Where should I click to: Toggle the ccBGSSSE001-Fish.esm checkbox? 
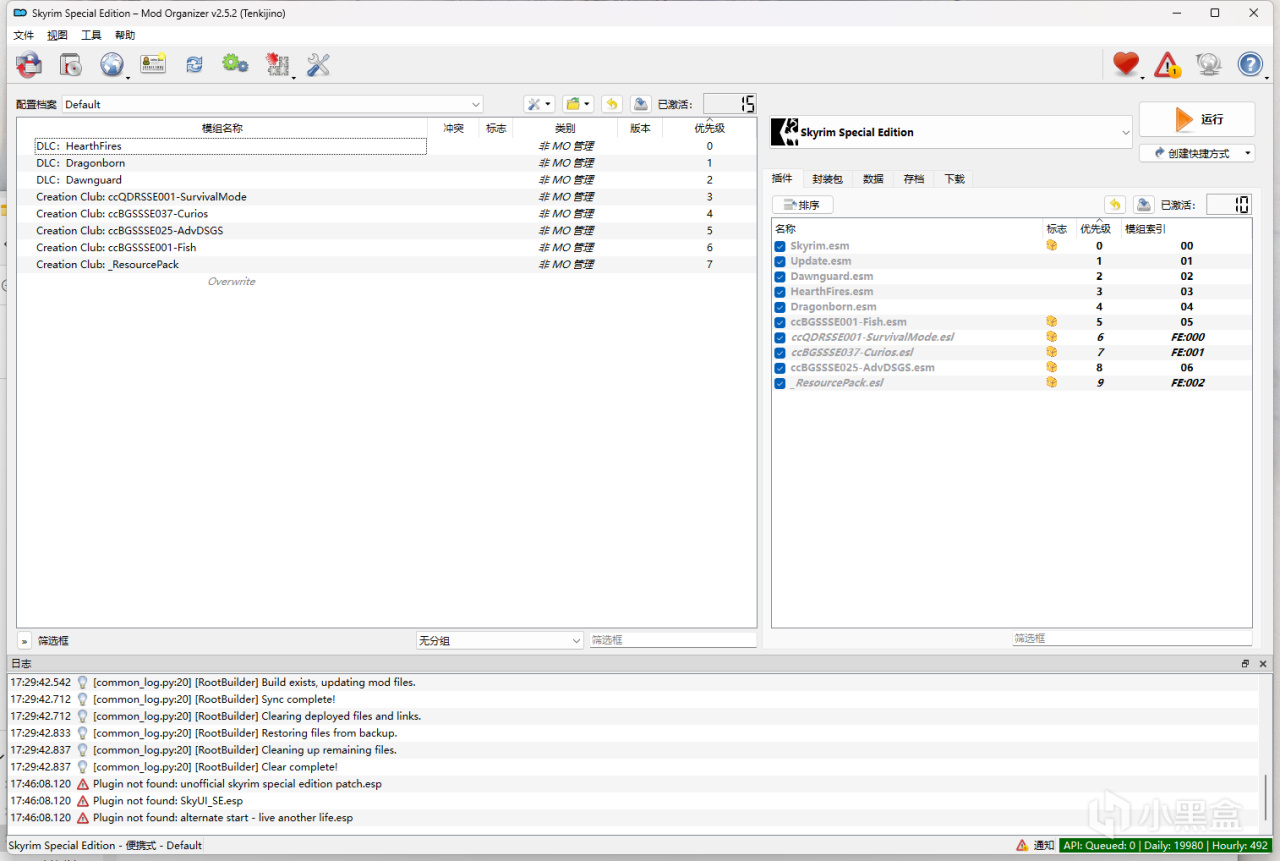coord(780,322)
